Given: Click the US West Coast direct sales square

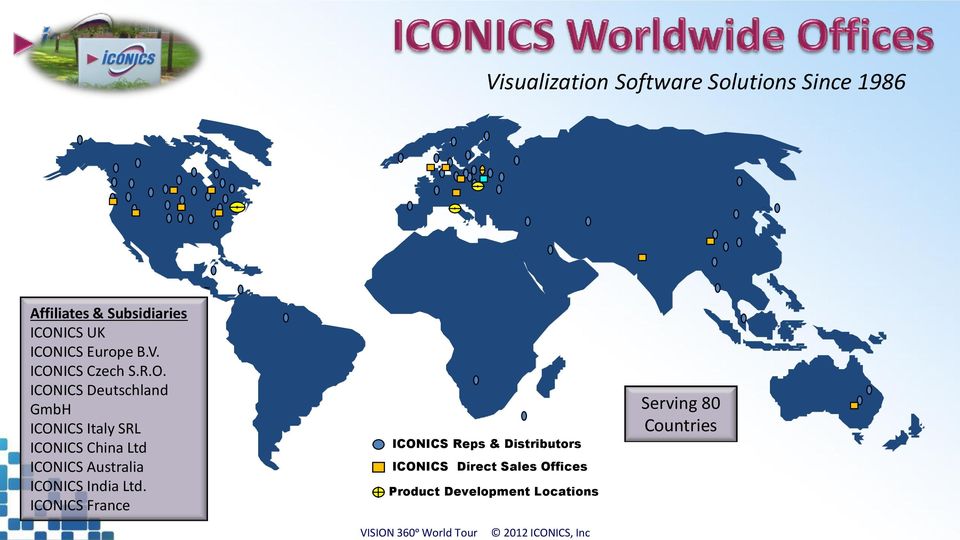Looking at the screenshot, I should tap(113, 201).
